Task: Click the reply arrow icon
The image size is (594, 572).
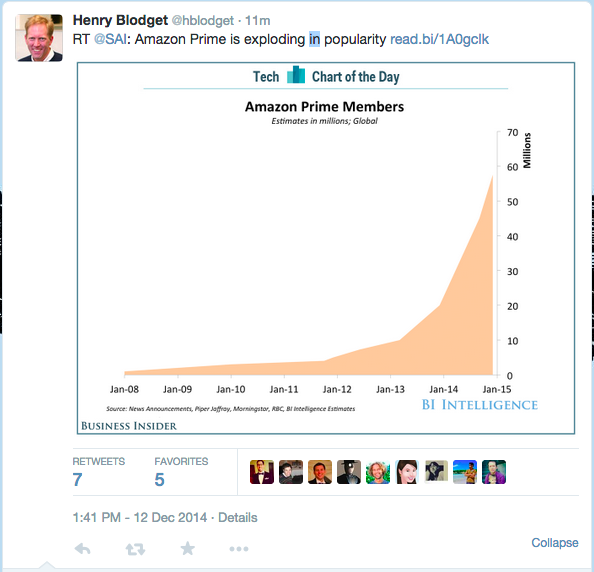Action: point(83,549)
